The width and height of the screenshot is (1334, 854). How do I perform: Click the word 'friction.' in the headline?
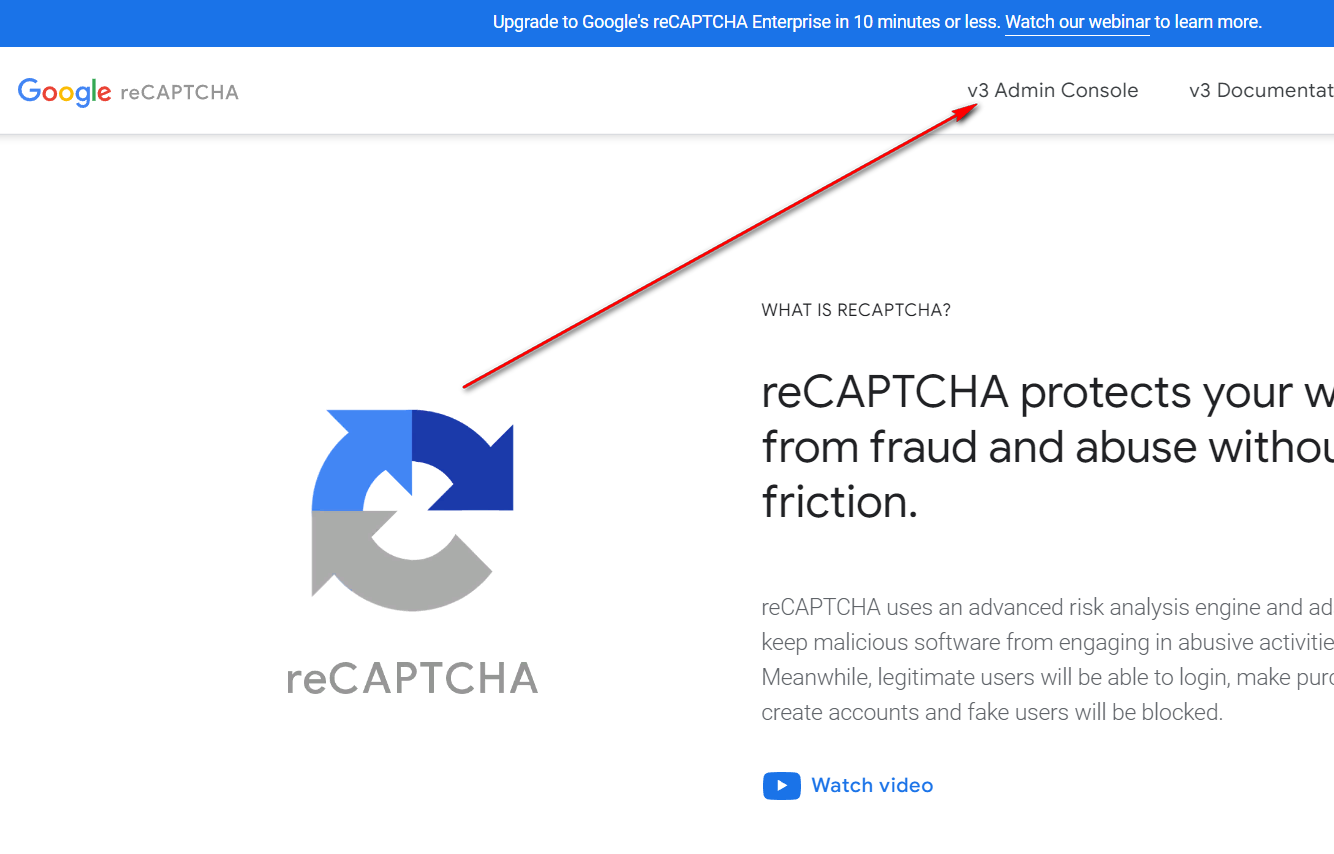839,501
